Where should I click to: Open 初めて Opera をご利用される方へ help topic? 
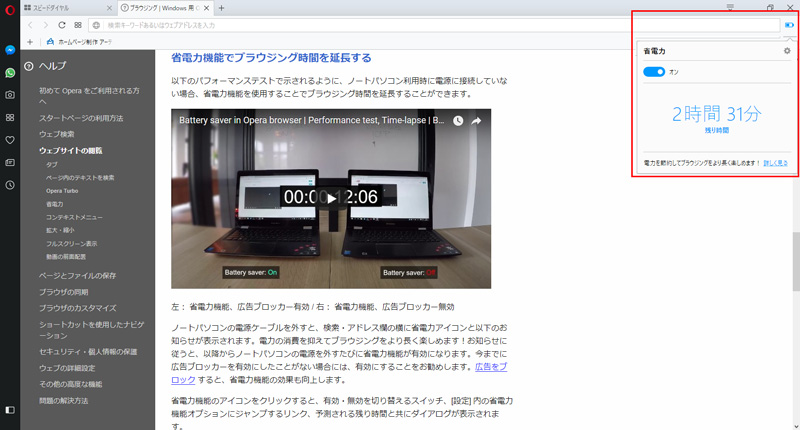click(x=89, y=96)
